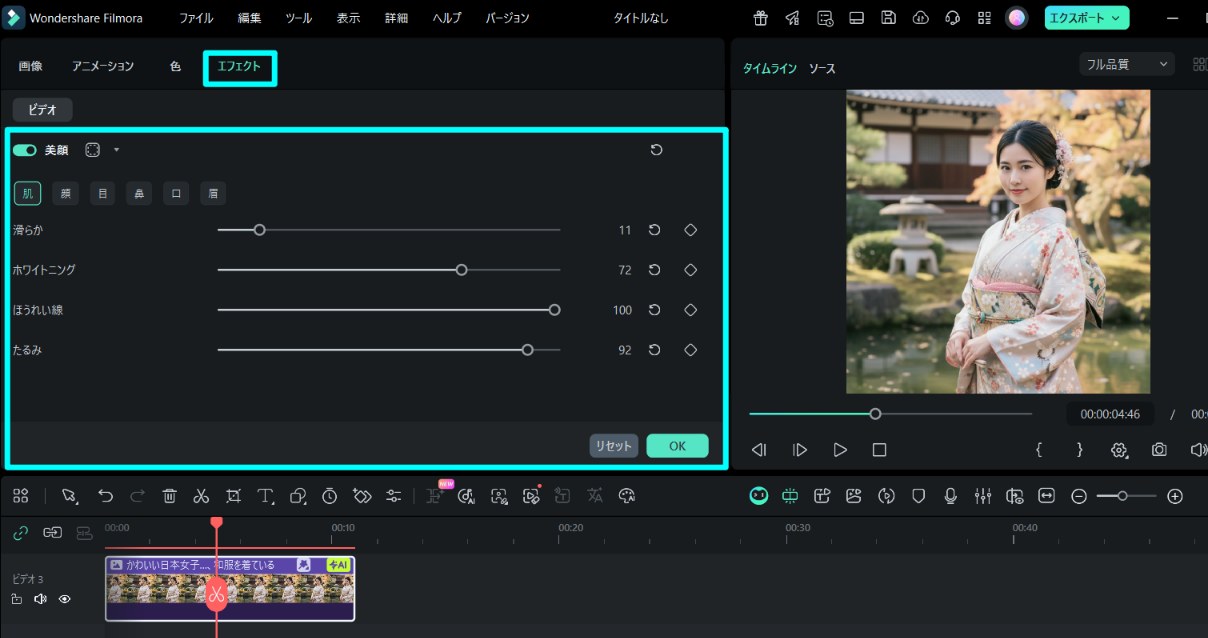Screen dimensions: 1208x638
Task: Mute the ビデオ3 track speaker icon
Action: (41, 598)
